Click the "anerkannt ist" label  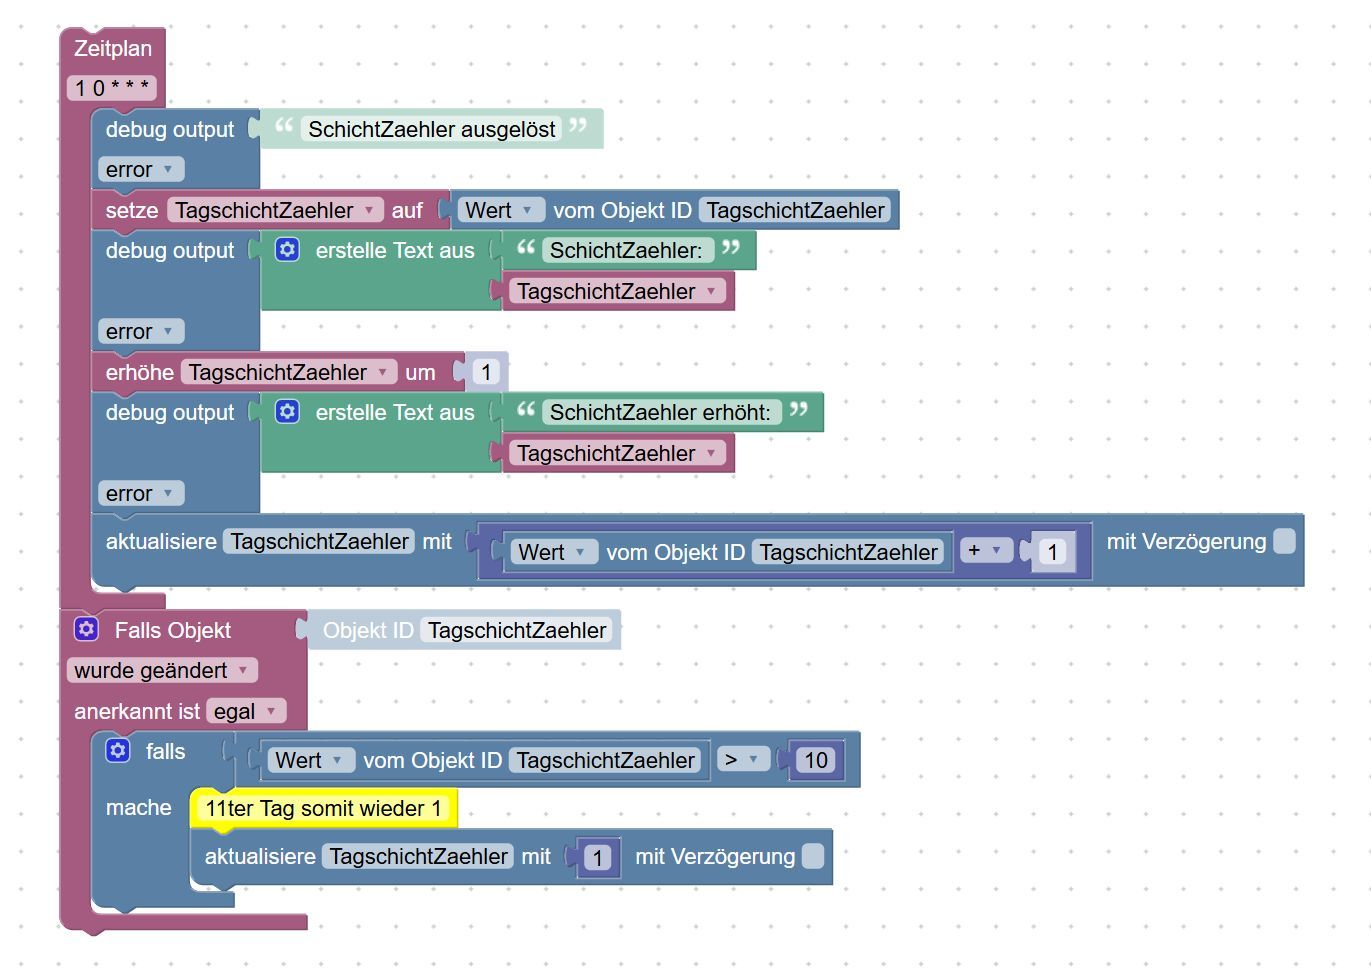coord(137,711)
